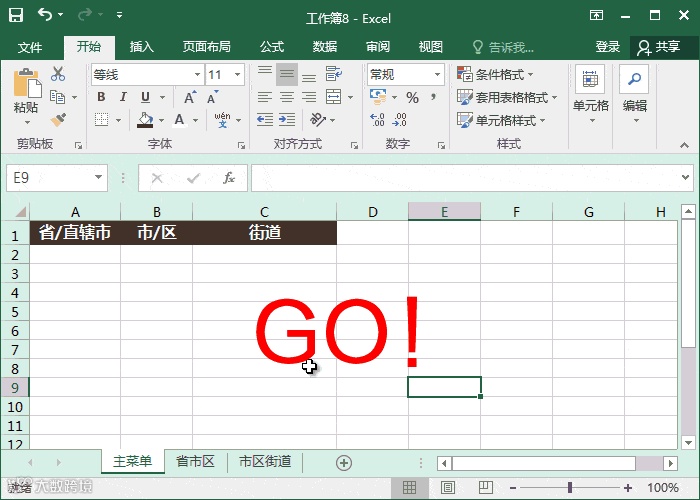This screenshot has width=700, height=500.
Task: Toggle bold formatting
Action: pyautogui.click(x=101, y=97)
